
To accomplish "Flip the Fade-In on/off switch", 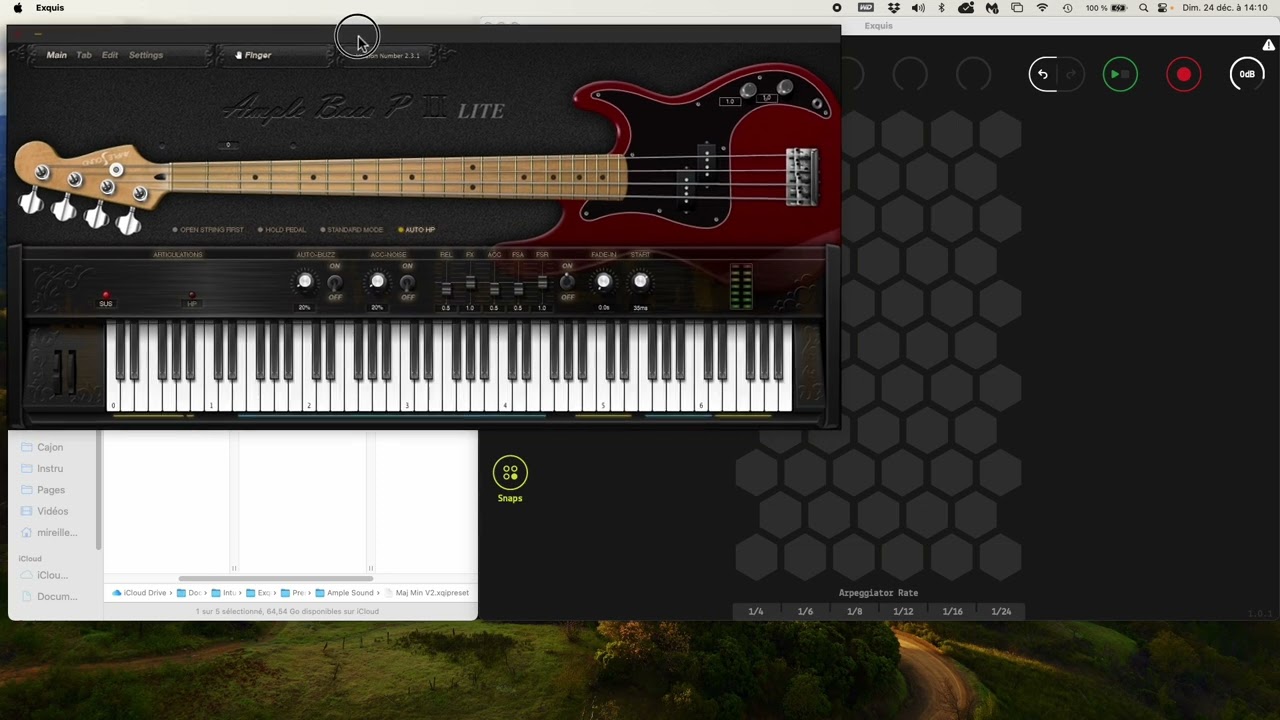I will point(567,282).
